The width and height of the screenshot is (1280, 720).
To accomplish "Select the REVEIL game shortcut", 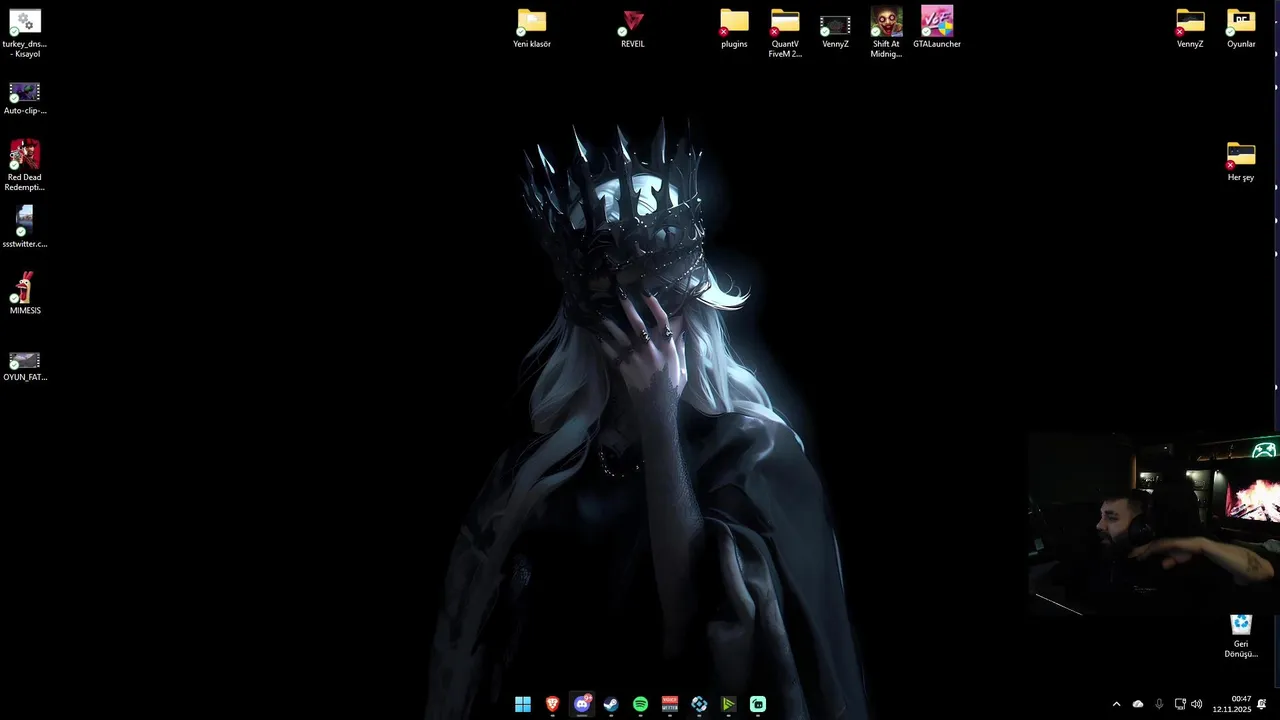I will tap(633, 29).
